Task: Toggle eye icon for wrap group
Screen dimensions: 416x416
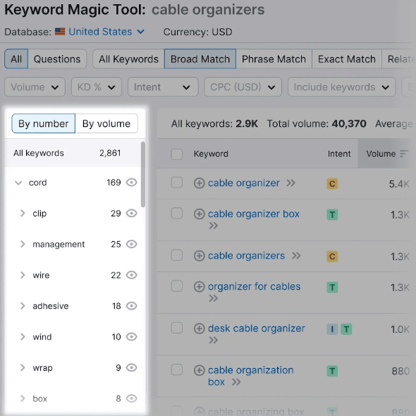Action: pos(132,368)
